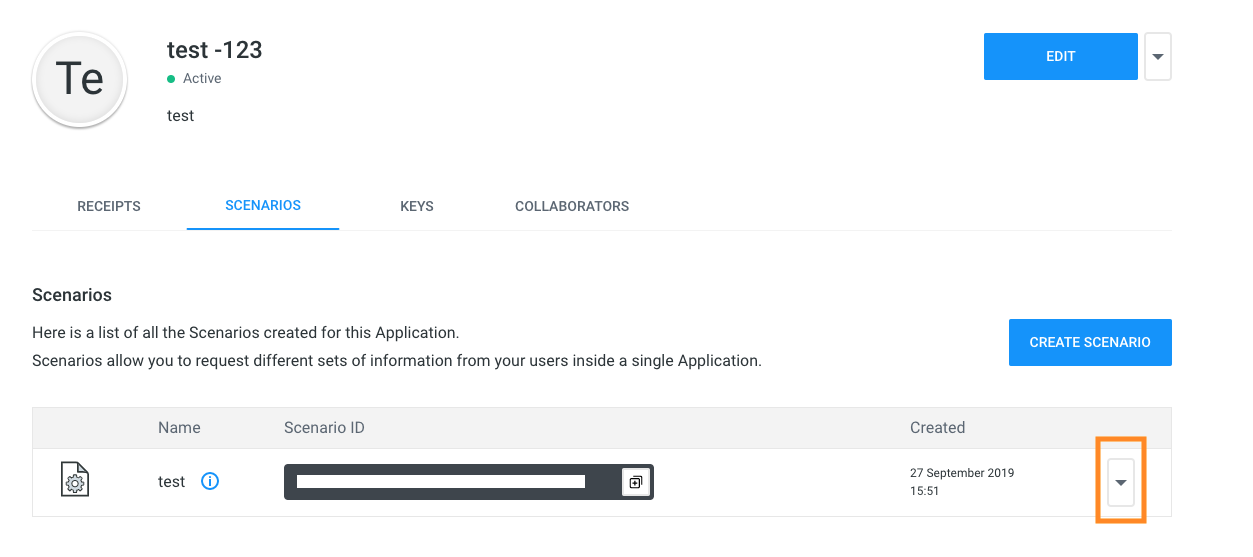
Task: Click the "test" description under the title
Action: [x=180, y=116]
